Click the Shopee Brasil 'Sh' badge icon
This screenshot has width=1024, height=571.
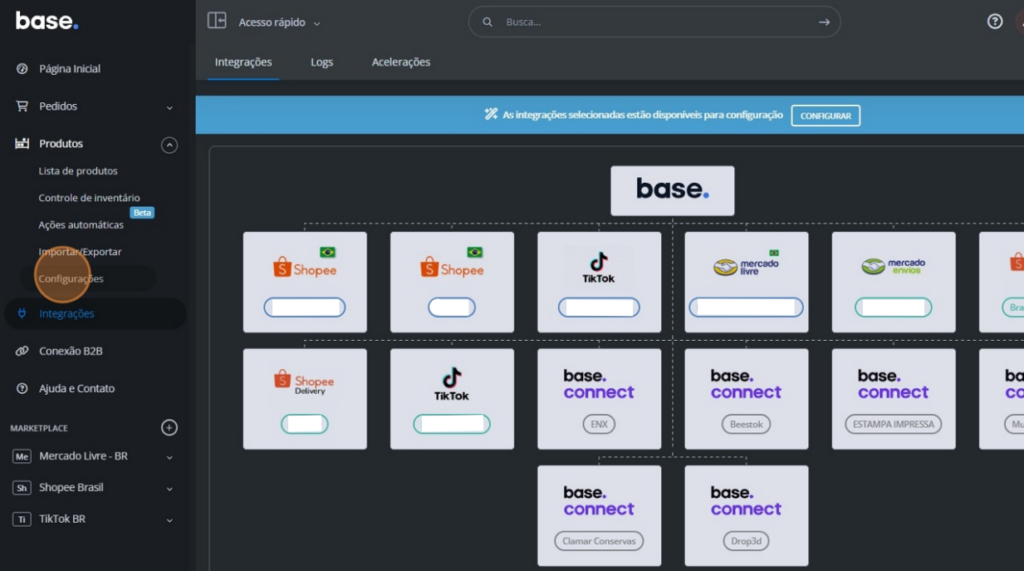point(22,488)
